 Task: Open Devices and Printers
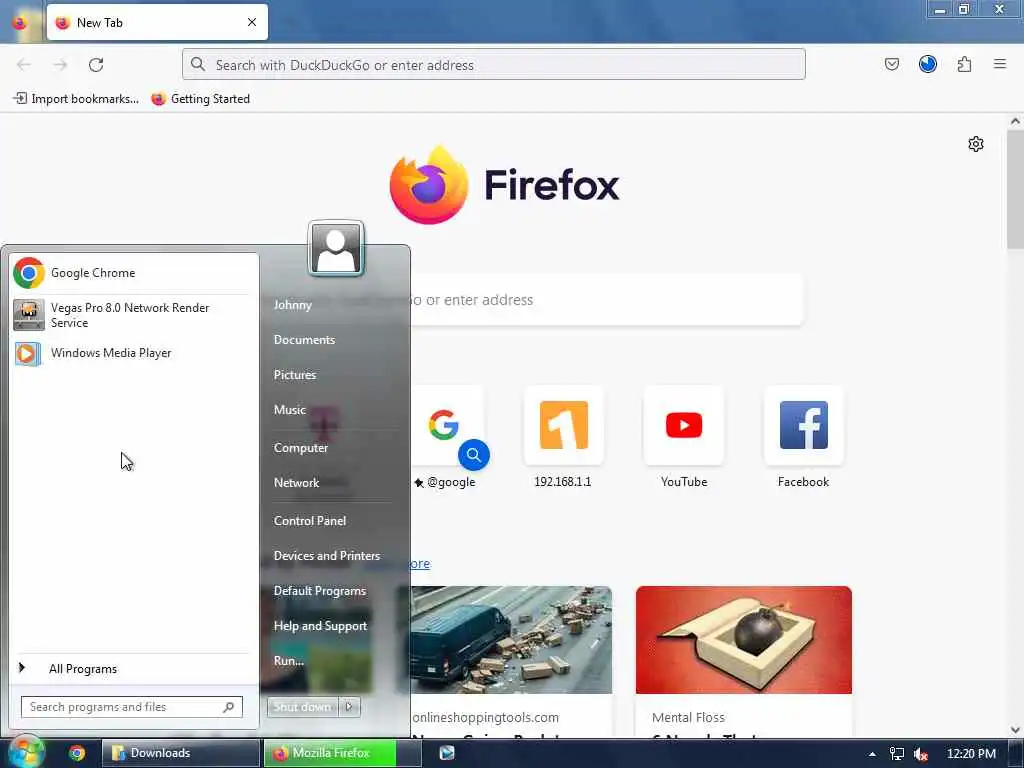[x=327, y=556]
